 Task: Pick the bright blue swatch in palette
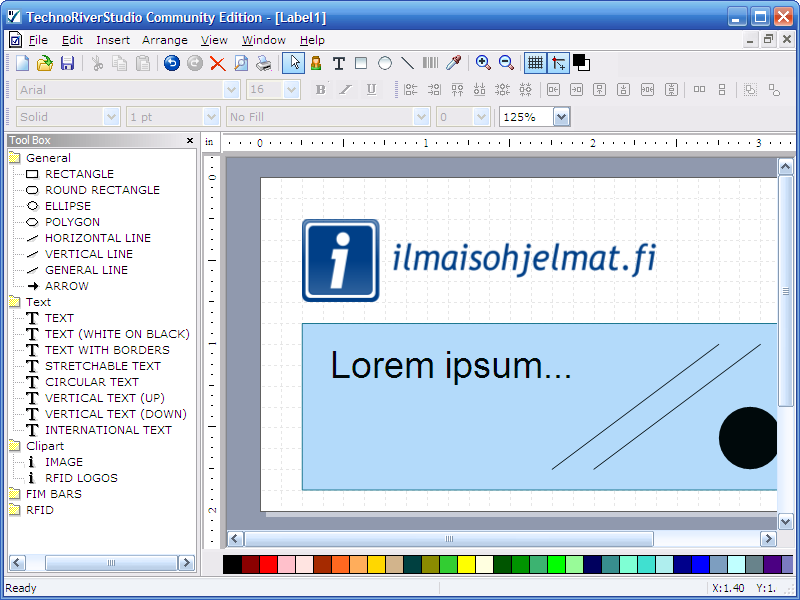pos(700,565)
